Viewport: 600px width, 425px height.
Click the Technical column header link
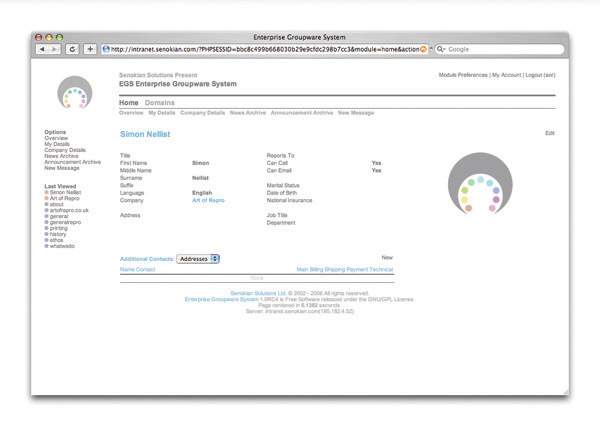click(x=381, y=269)
